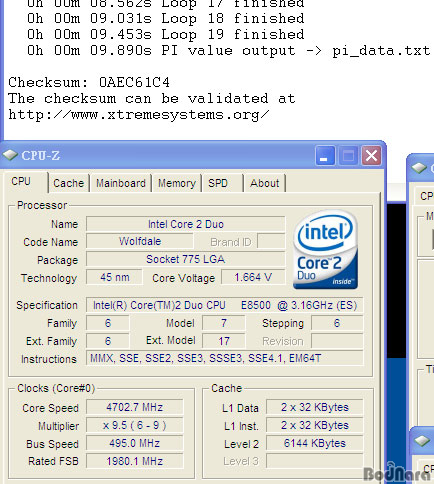This screenshot has width=434, height=484.
Task: Minimize the CPU-Z window
Action: click(x=325, y=155)
